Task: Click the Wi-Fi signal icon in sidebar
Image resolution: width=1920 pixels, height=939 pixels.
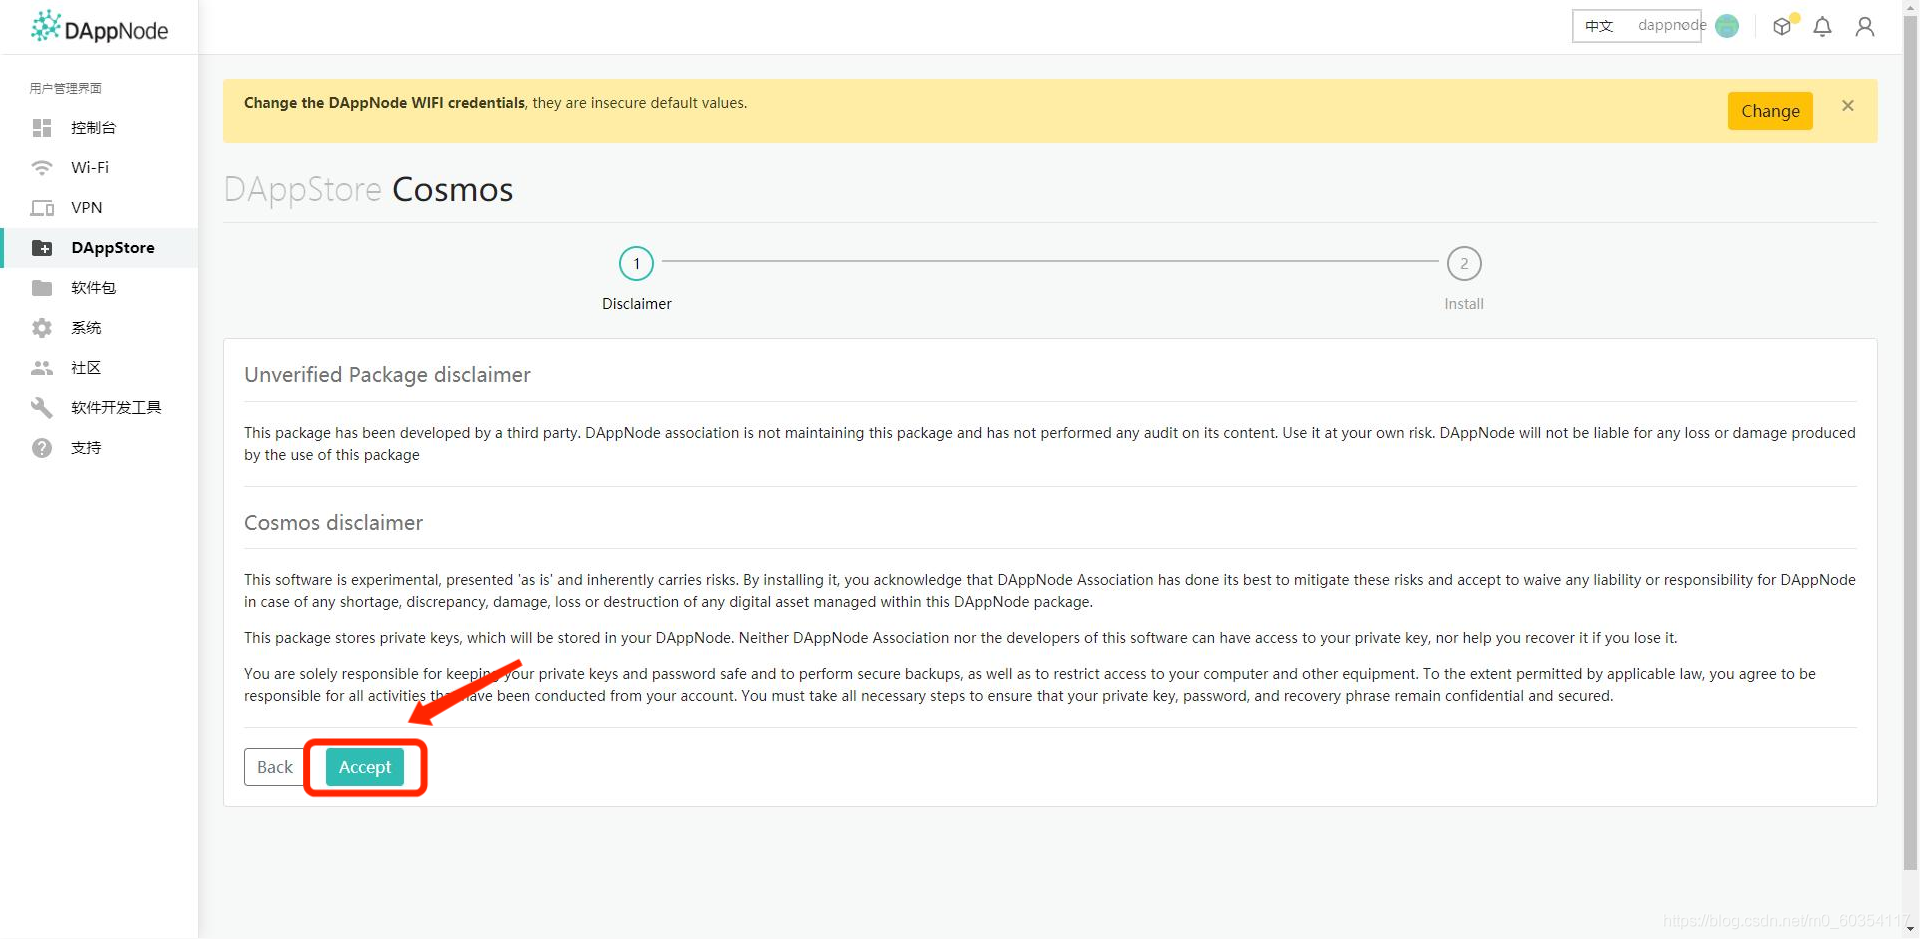Action: click(x=42, y=168)
